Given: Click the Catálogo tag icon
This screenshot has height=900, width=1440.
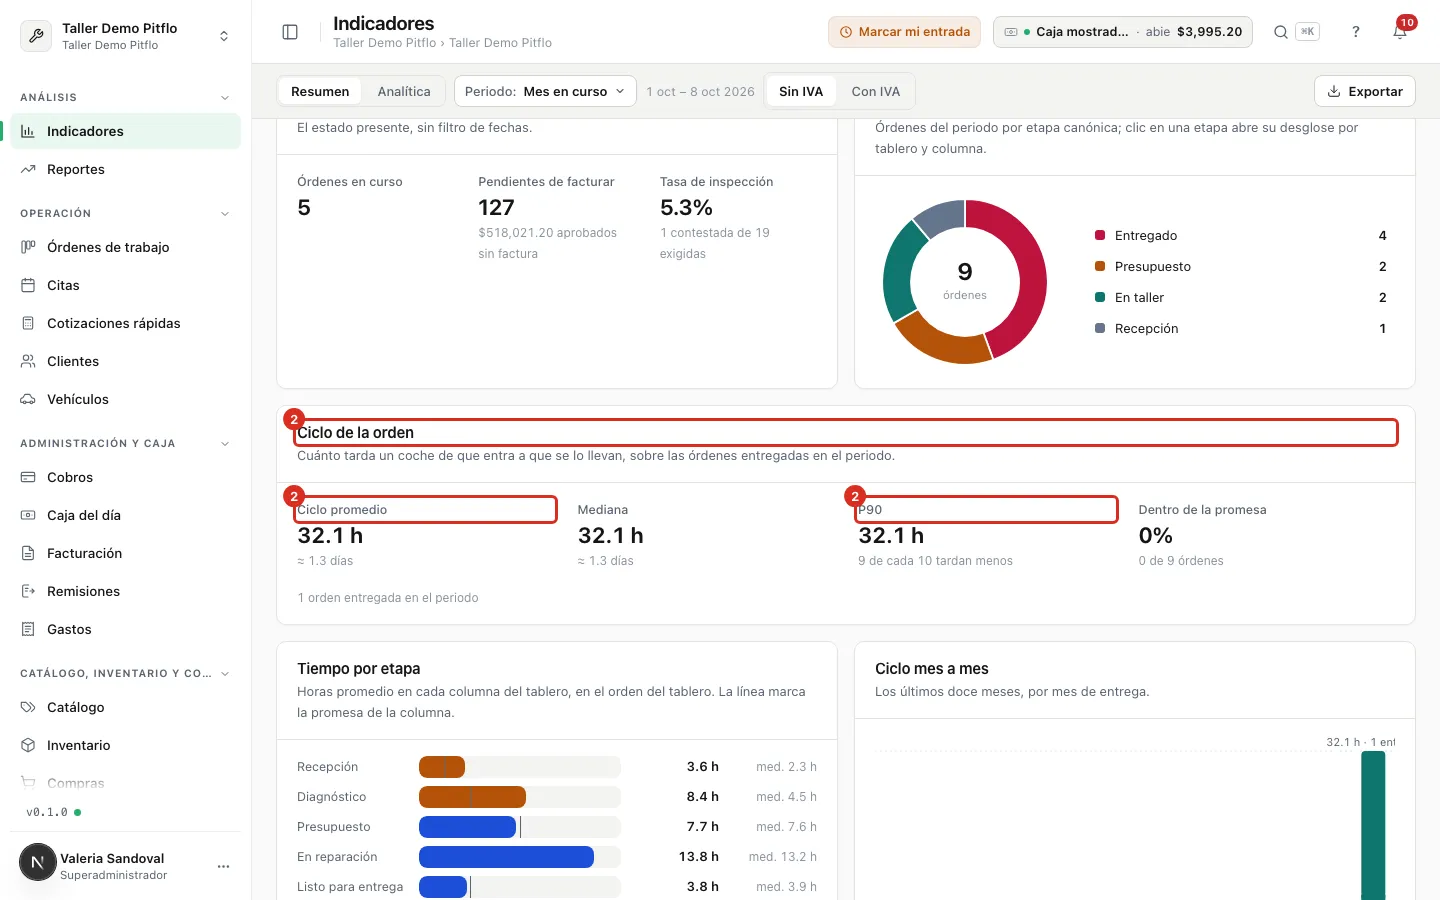Looking at the screenshot, I should 28,707.
